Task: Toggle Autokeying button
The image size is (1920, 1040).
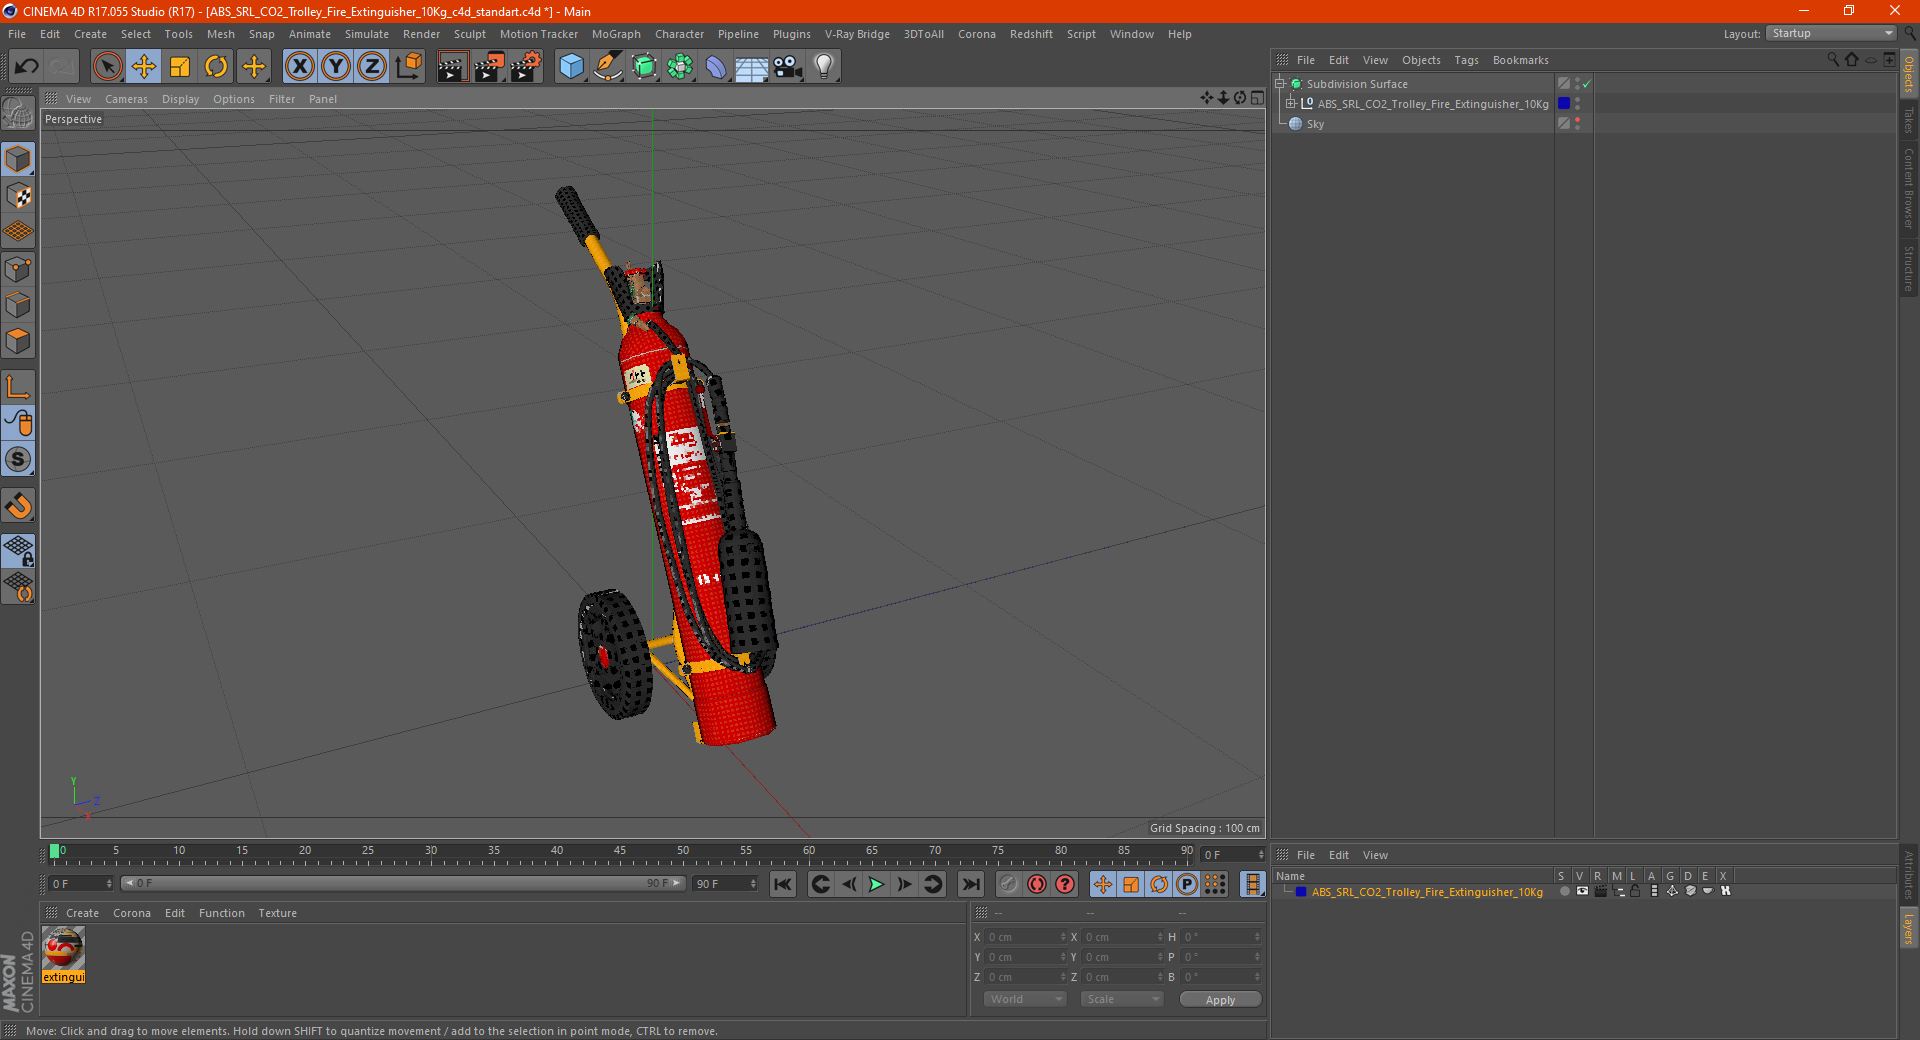Action: click(1037, 884)
